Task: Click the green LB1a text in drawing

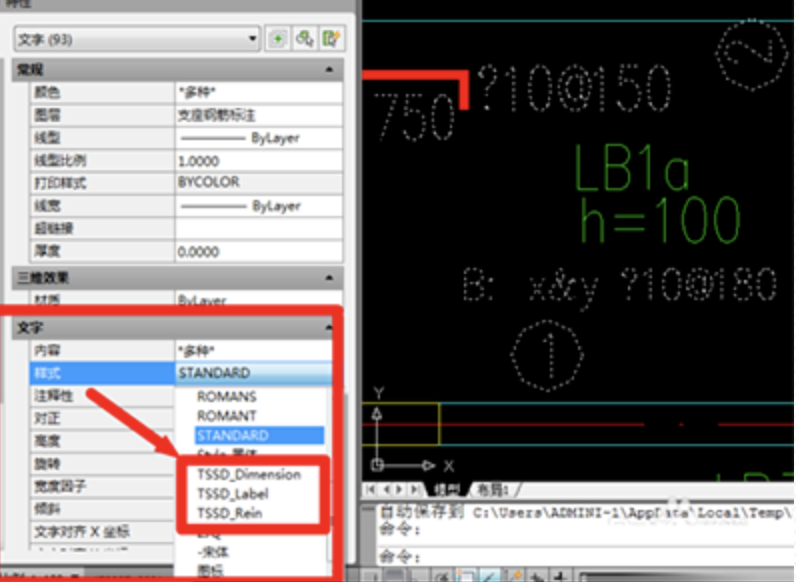Action: pos(632,168)
